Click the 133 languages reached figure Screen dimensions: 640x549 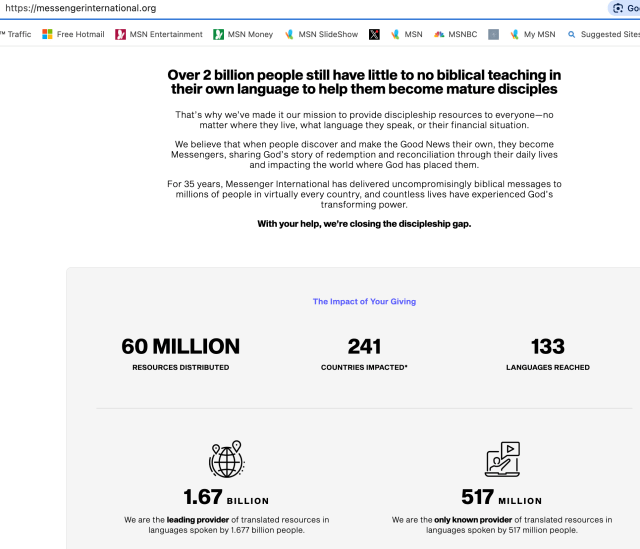coord(548,347)
